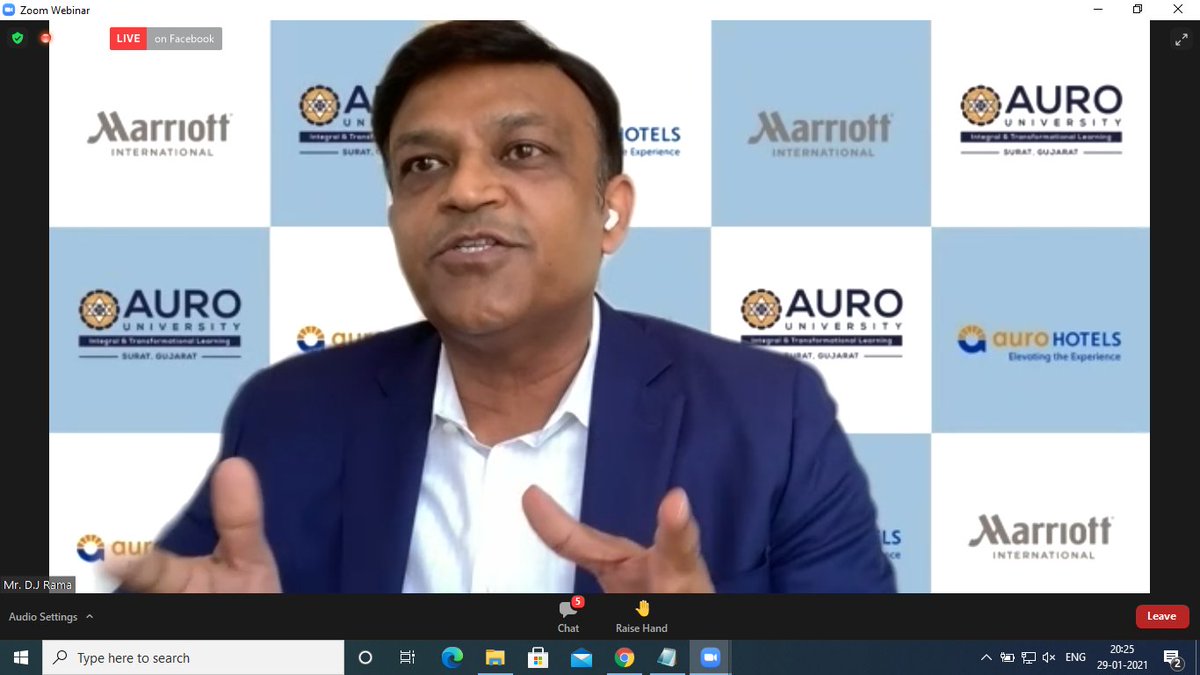This screenshot has width=1200, height=675.
Task: Click the speaker video of Mr. DJ Rama
Action: point(599,306)
